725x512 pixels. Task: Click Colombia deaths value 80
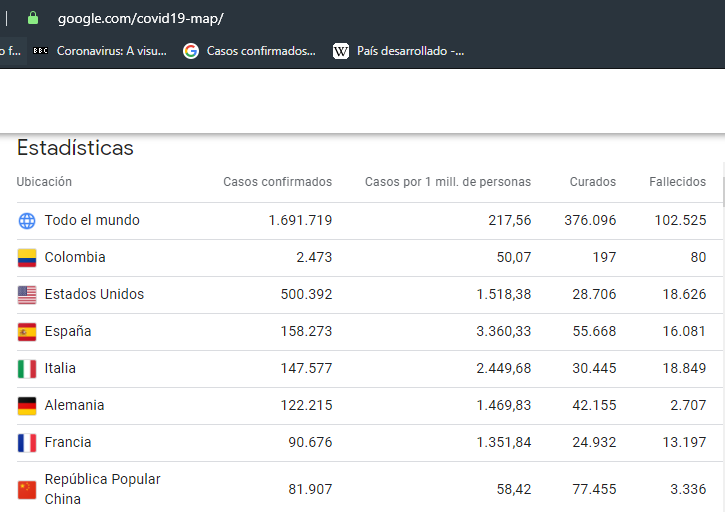pyautogui.click(x=698, y=257)
